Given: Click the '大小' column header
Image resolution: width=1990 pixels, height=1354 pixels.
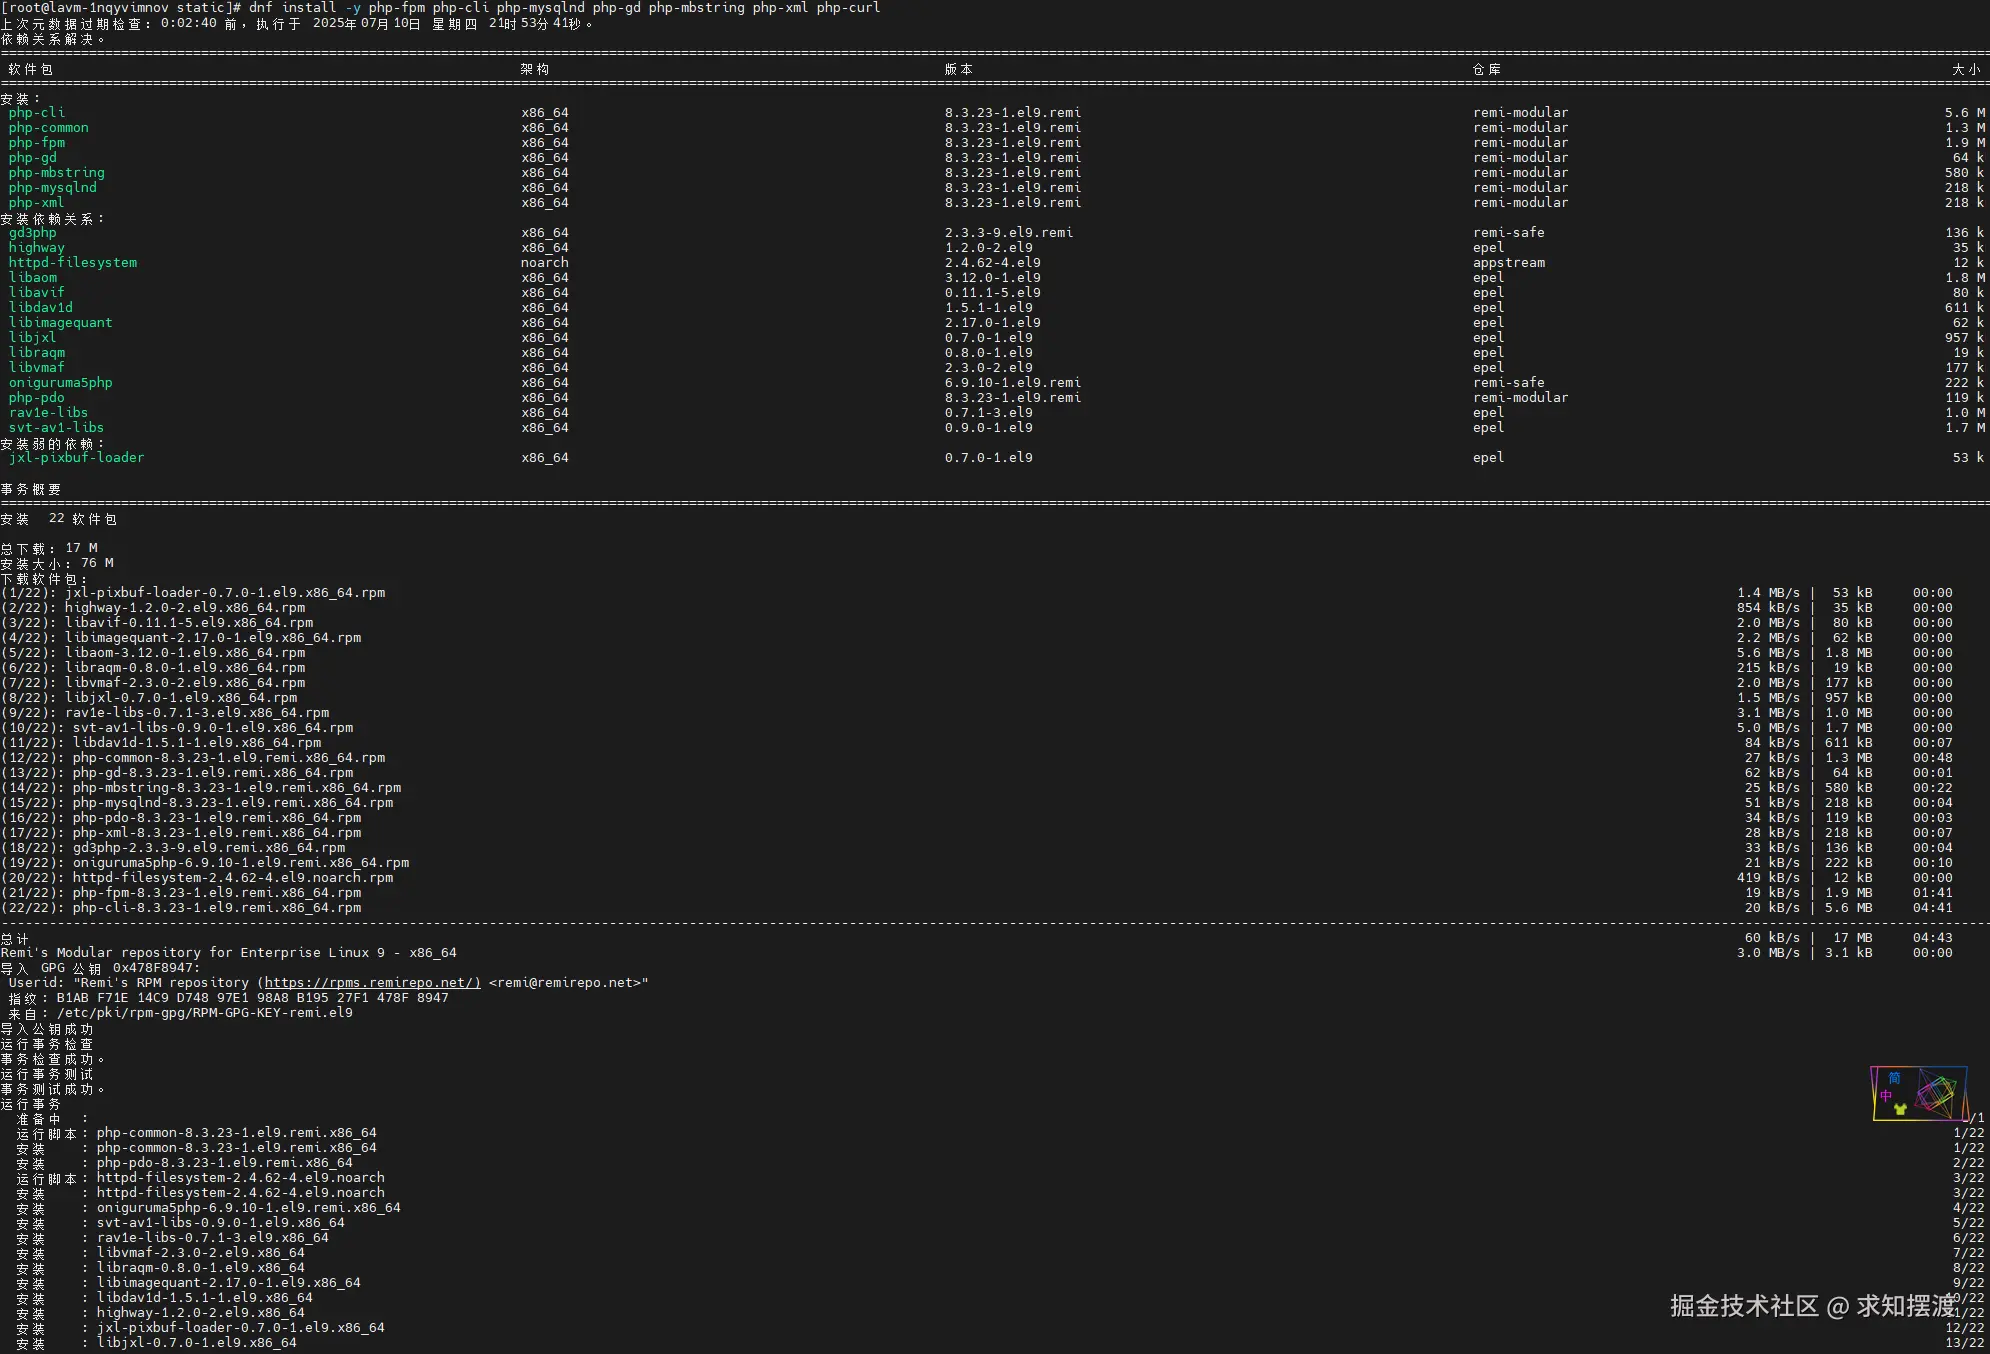Looking at the screenshot, I should point(1965,69).
